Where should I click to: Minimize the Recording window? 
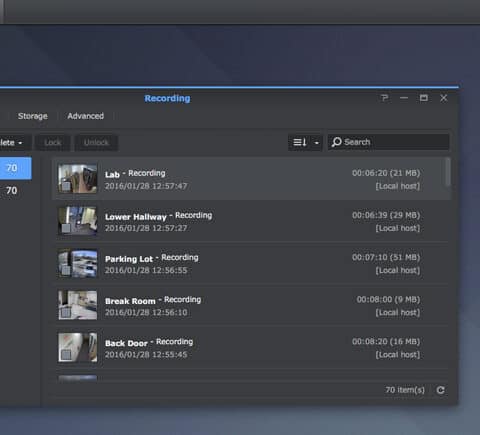(404, 98)
